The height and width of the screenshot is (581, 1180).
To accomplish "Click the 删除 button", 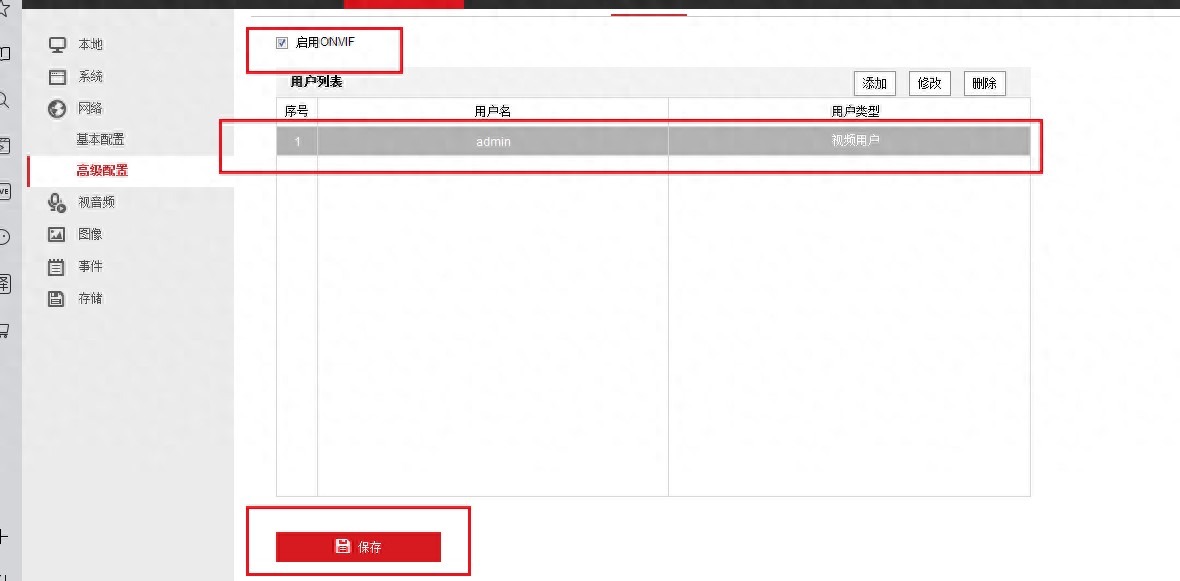I will click(985, 84).
